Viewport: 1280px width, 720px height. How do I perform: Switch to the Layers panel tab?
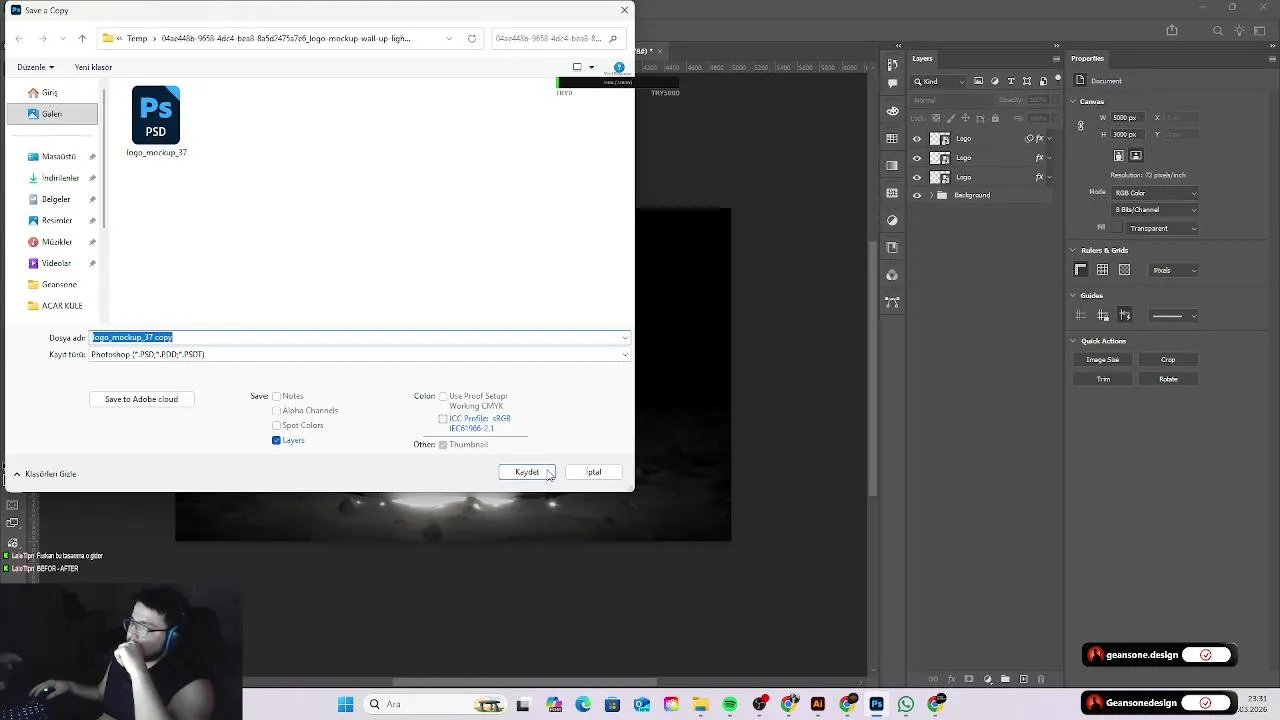coord(922,58)
